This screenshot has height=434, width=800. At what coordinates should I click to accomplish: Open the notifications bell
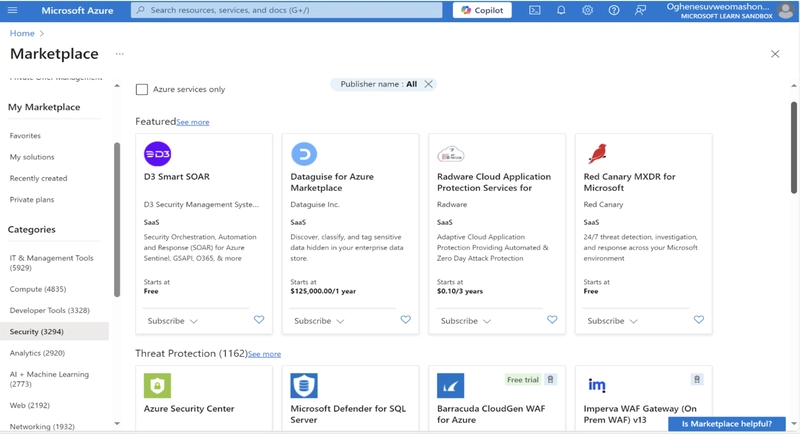click(561, 10)
